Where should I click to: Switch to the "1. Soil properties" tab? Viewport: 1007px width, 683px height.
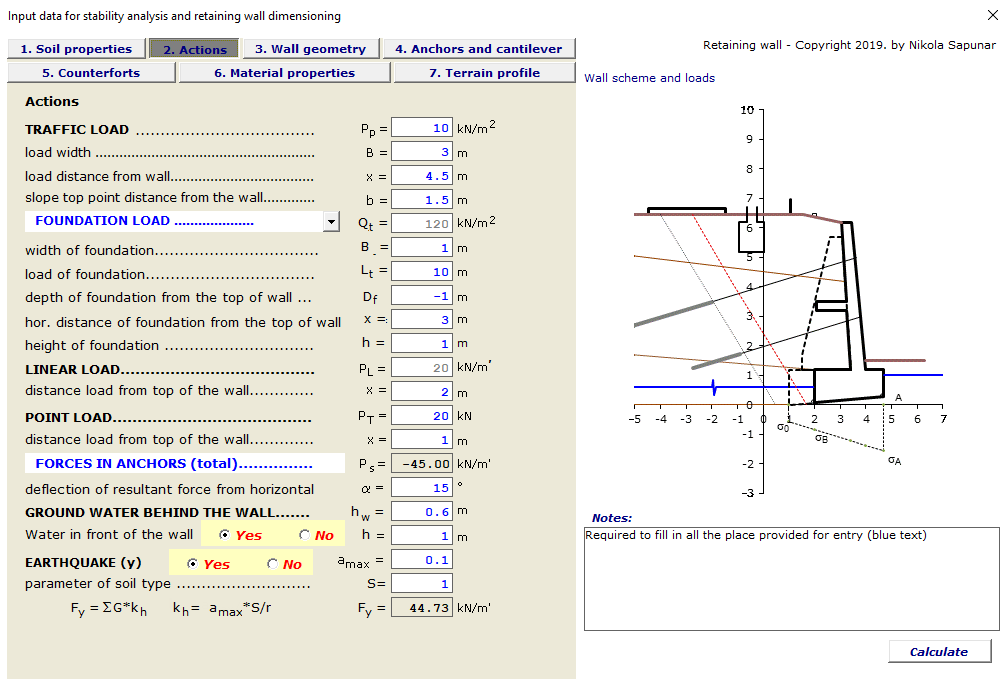point(76,48)
